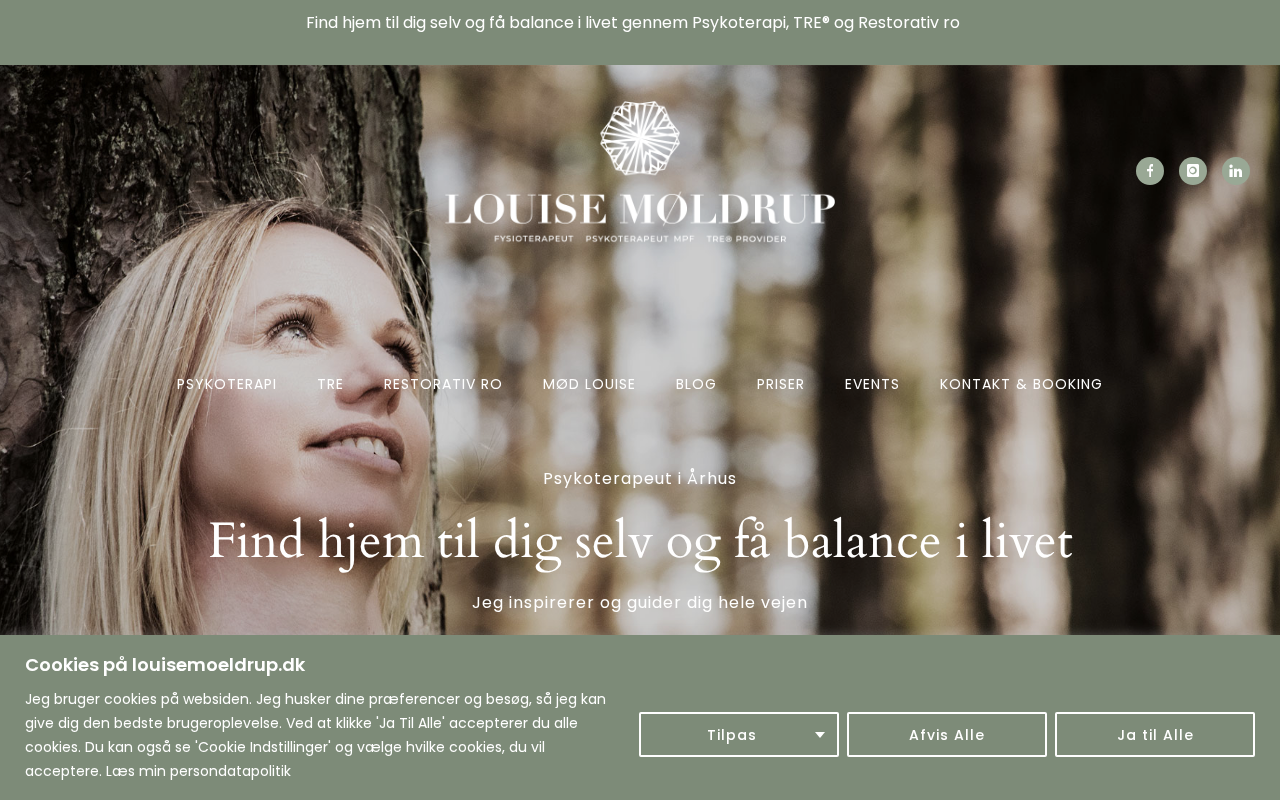Open the Restorativ Ro menu item
1280x800 pixels.
(x=443, y=384)
